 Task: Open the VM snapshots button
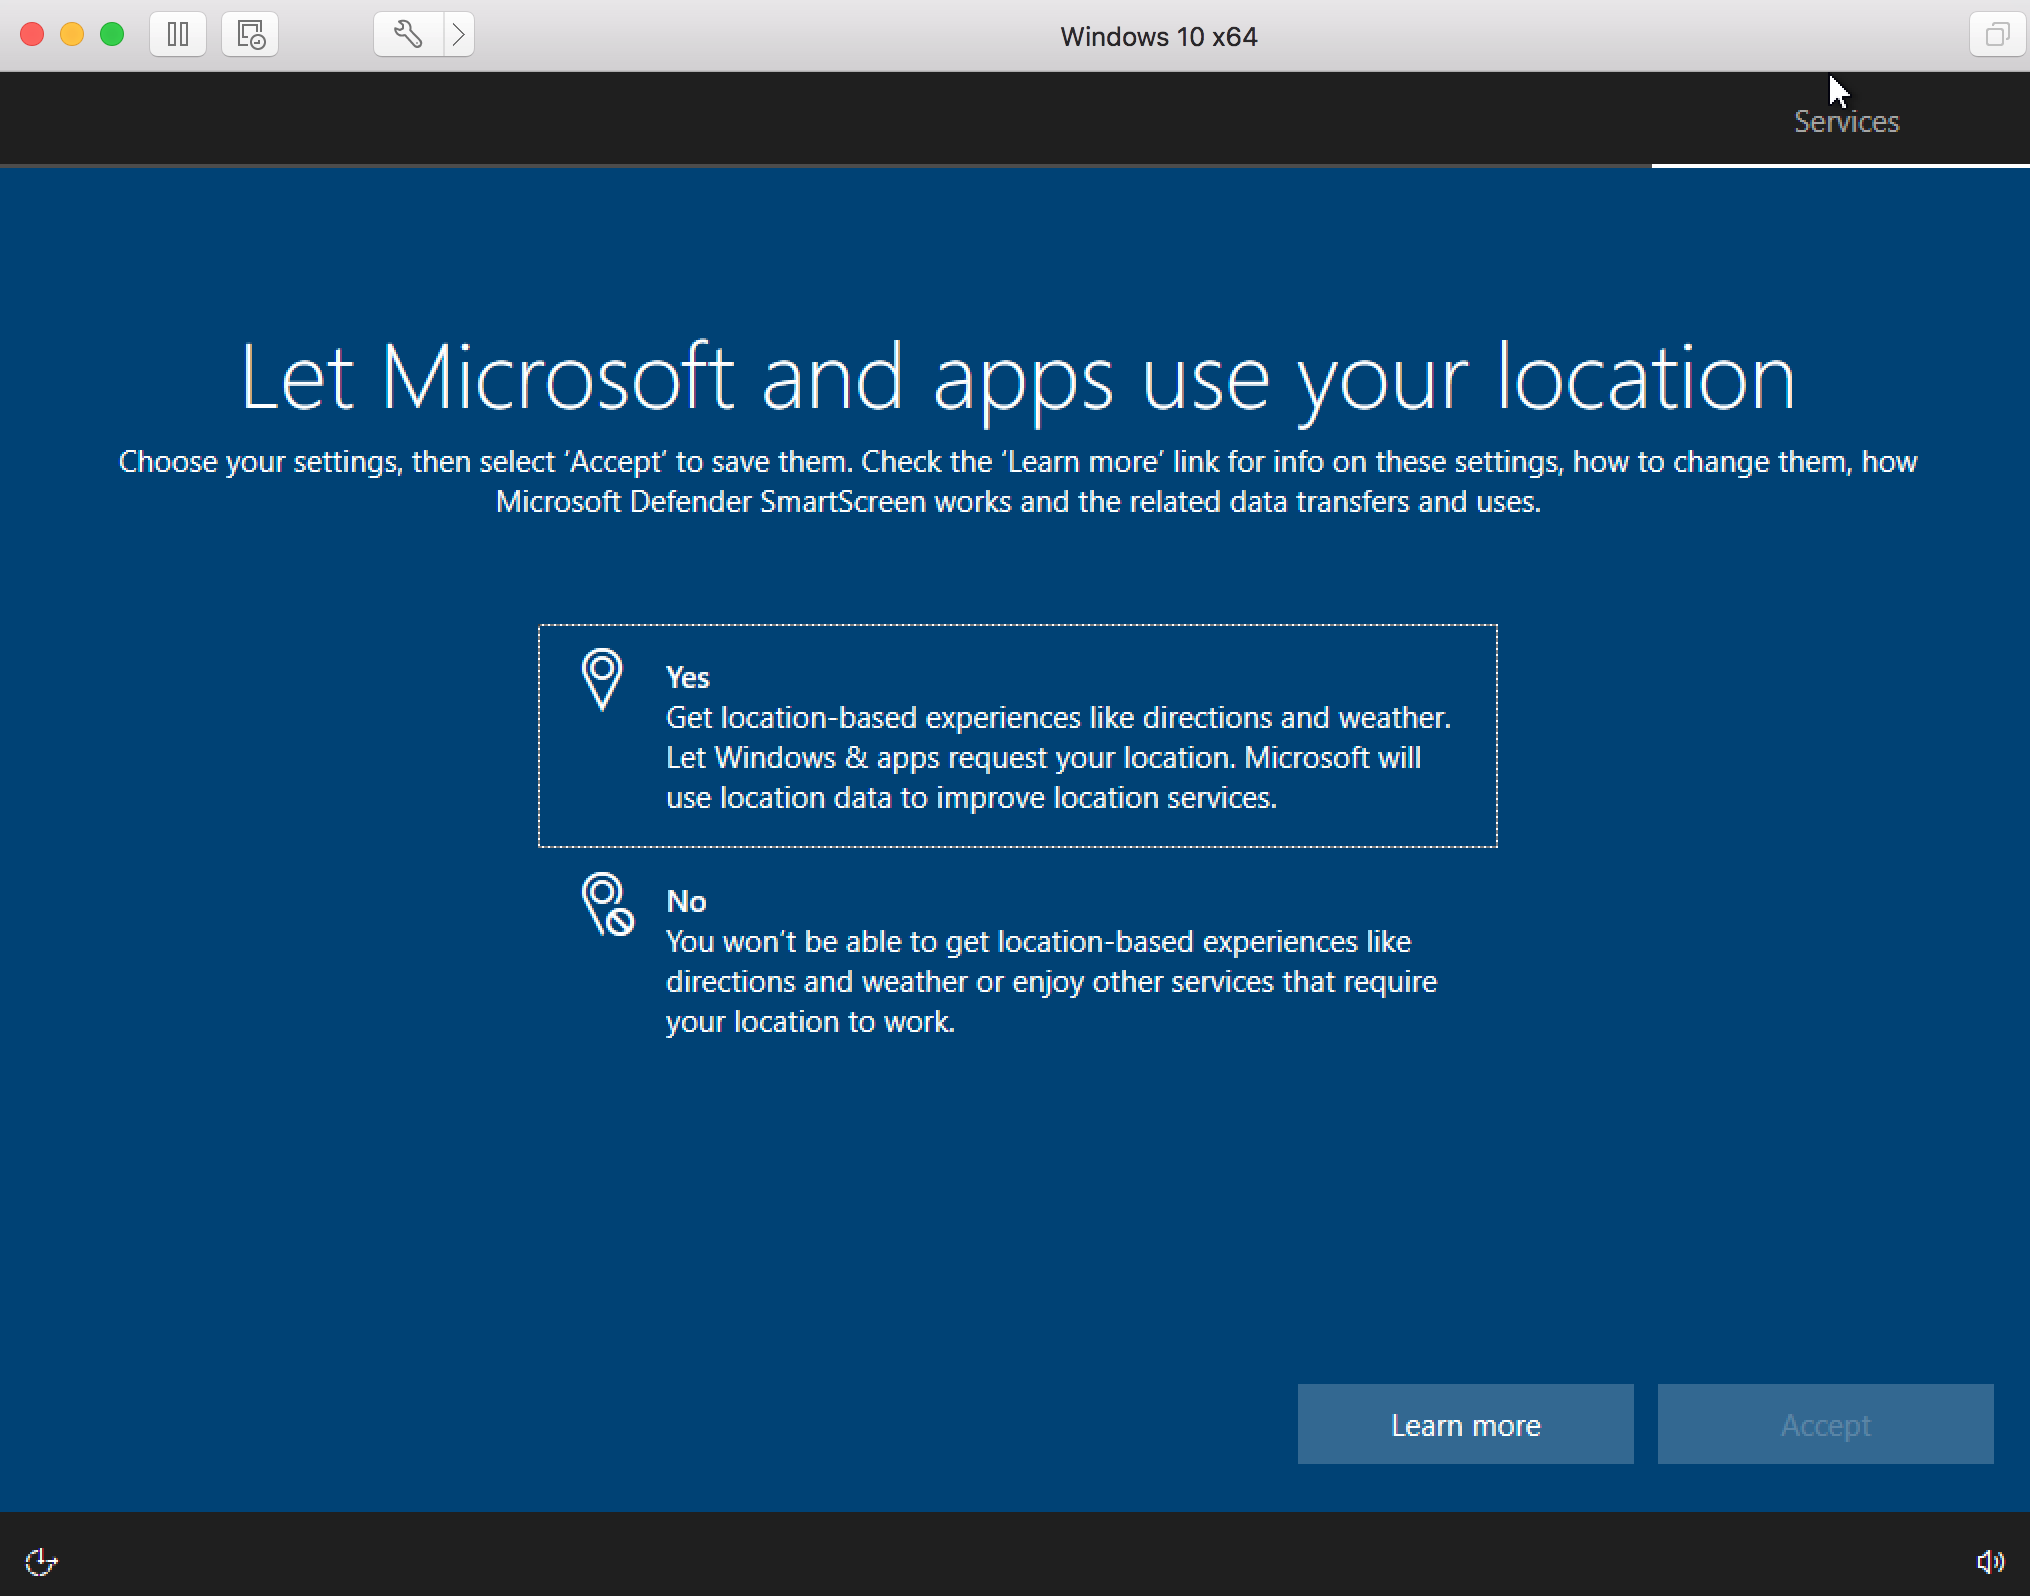click(x=250, y=35)
